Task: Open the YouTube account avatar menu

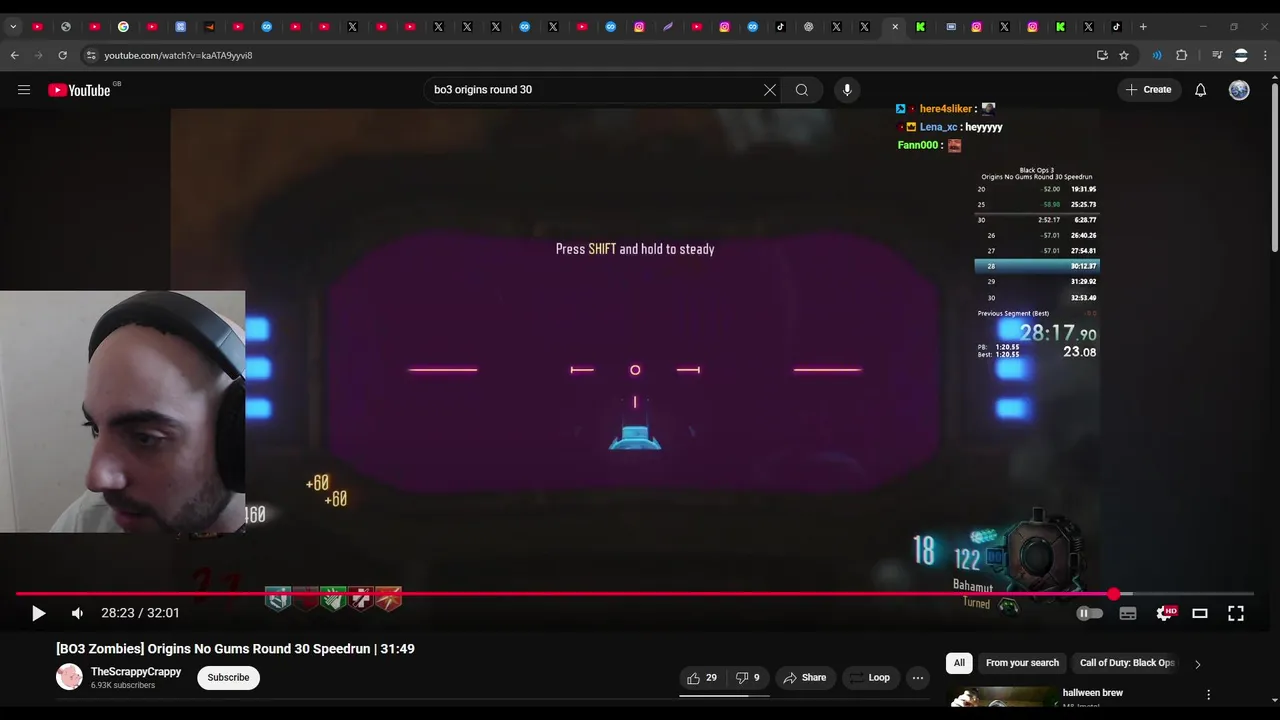Action: coord(1239,90)
